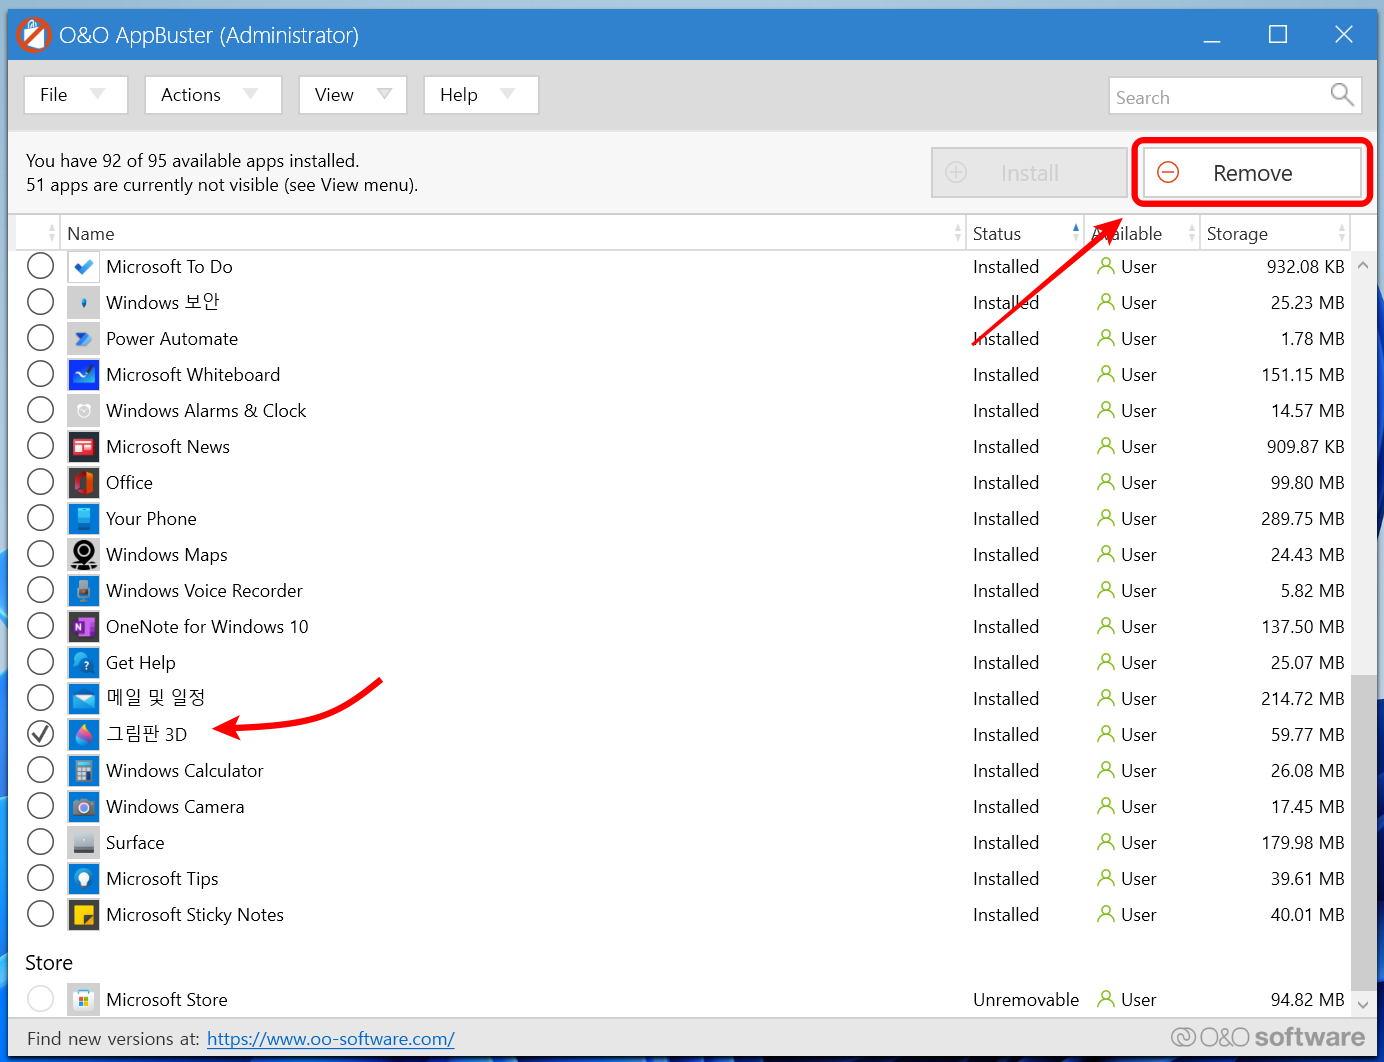
Task: Uncheck the 그림판 3D checkbox
Action: 41,734
